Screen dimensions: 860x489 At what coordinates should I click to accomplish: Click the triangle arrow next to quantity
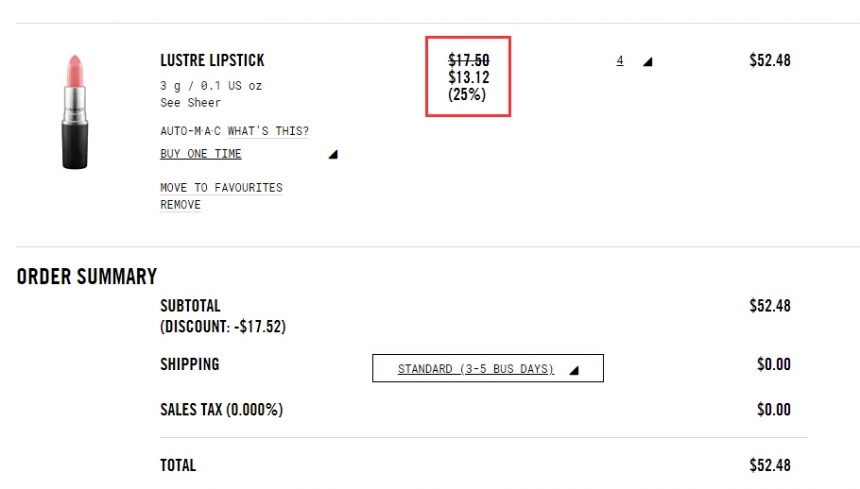pyautogui.click(x=647, y=62)
